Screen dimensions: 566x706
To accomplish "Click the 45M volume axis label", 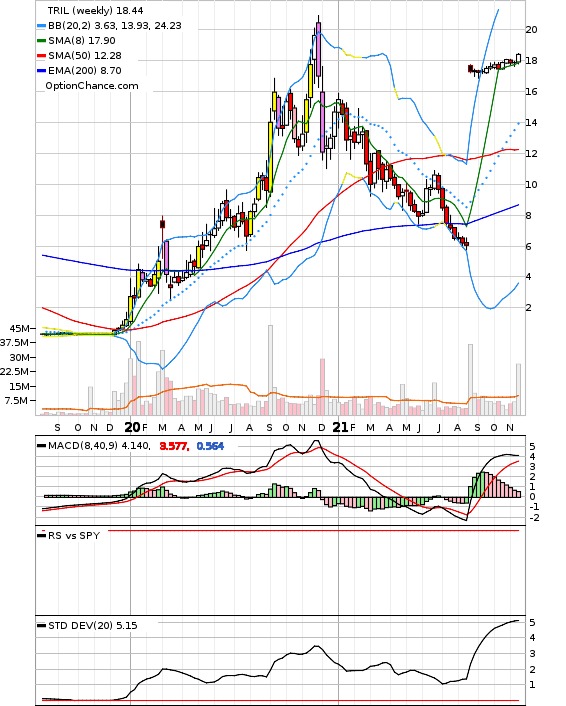I will tap(19, 328).
